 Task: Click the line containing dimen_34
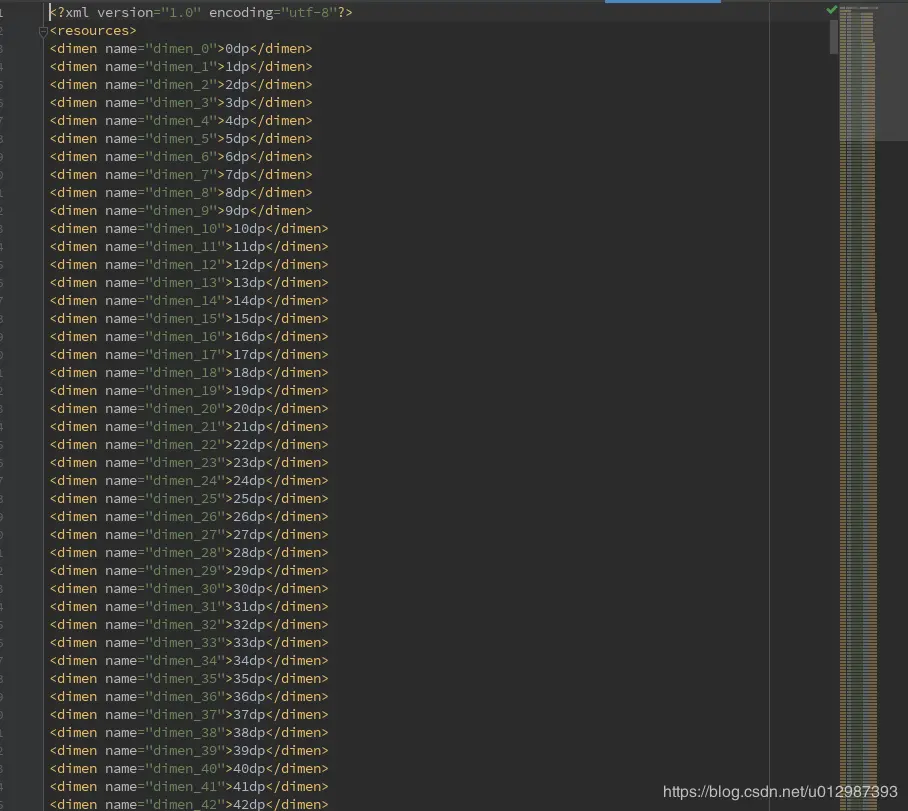click(x=189, y=660)
